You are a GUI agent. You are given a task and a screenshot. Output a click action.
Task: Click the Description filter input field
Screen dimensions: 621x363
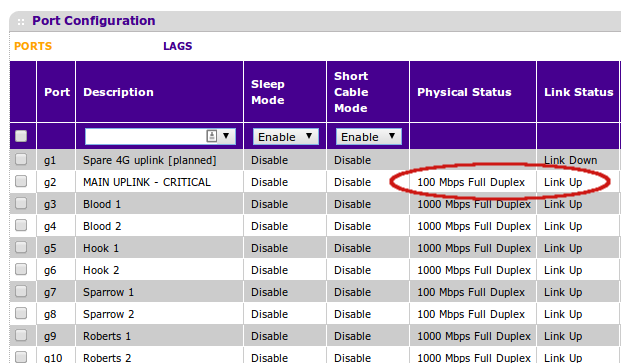coord(145,137)
